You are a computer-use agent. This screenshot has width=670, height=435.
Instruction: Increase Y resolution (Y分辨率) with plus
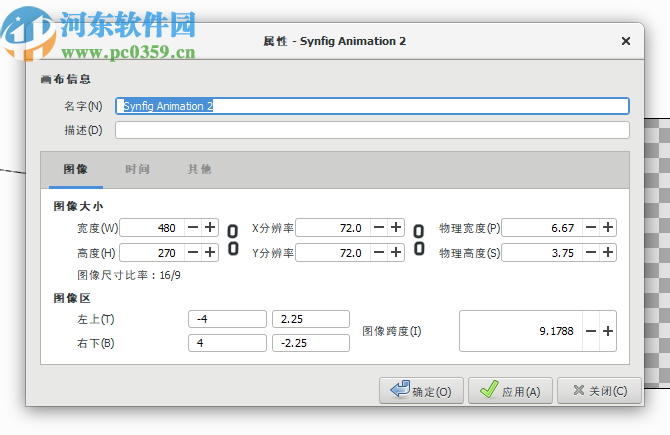pyautogui.click(x=396, y=253)
